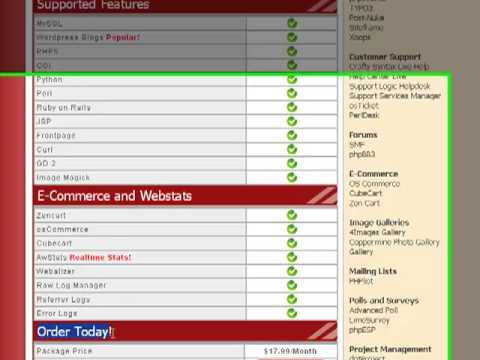This screenshot has width=480, height=360.
Task: Click the green check icon in the MySQL row
Action: coord(292,23)
